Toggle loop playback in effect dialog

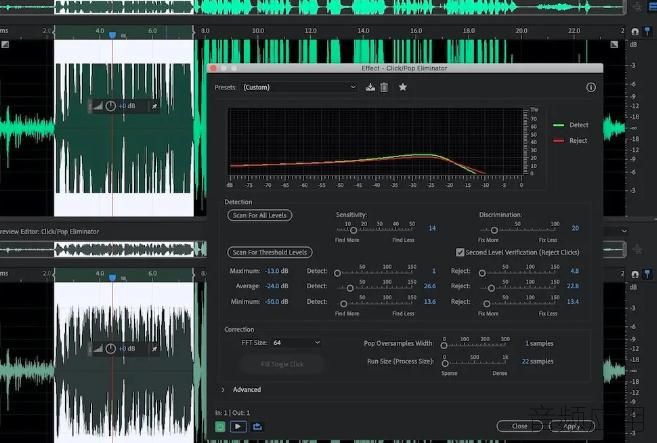257,427
